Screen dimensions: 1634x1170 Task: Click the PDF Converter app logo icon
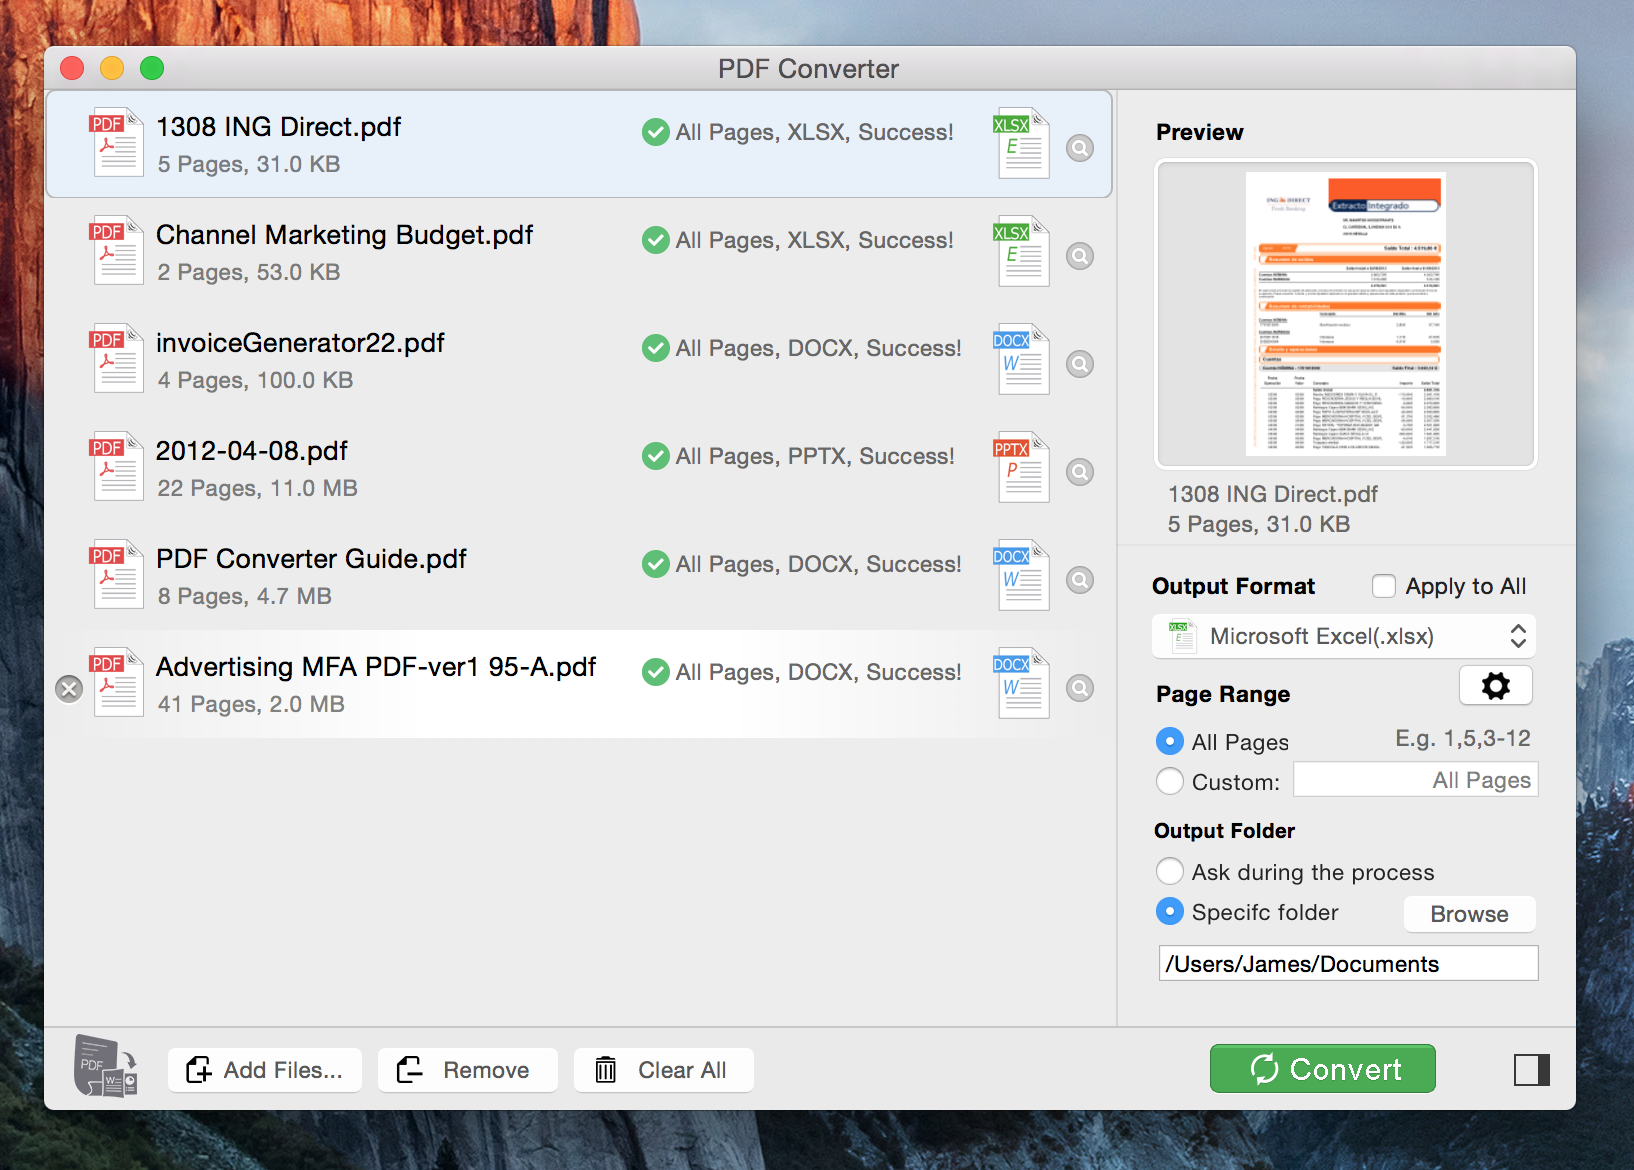click(106, 1067)
